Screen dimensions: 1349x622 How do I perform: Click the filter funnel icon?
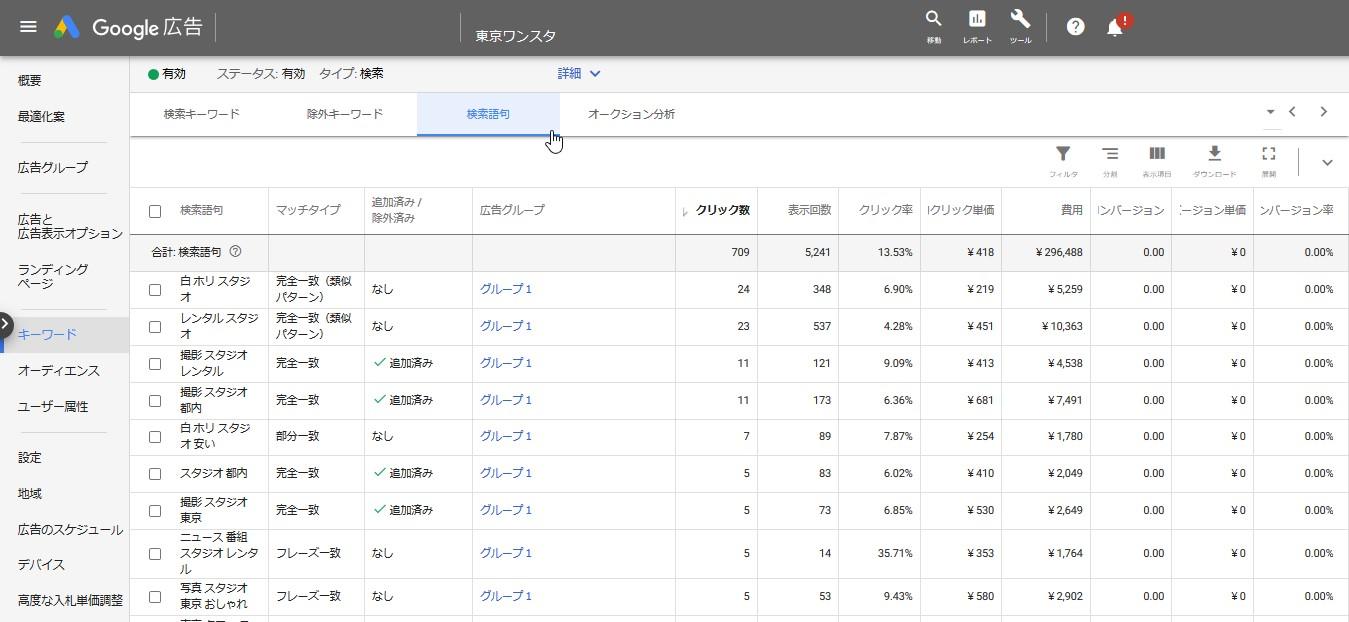tap(1063, 154)
